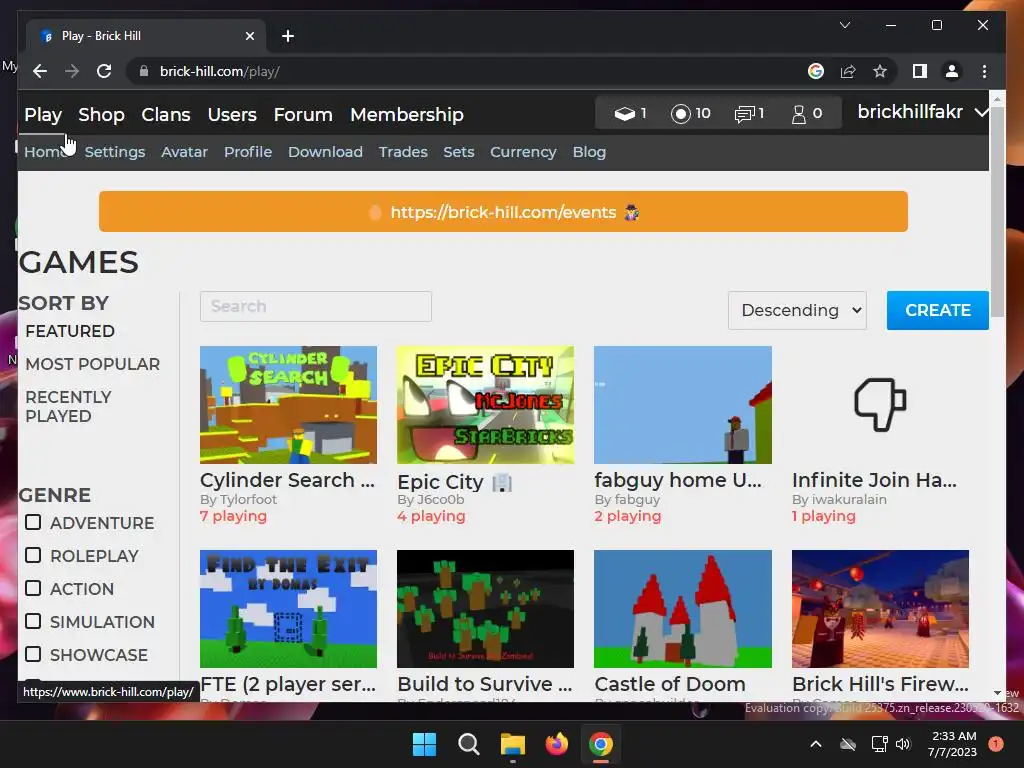Open the volume icon in system tray

pos(903,744)
